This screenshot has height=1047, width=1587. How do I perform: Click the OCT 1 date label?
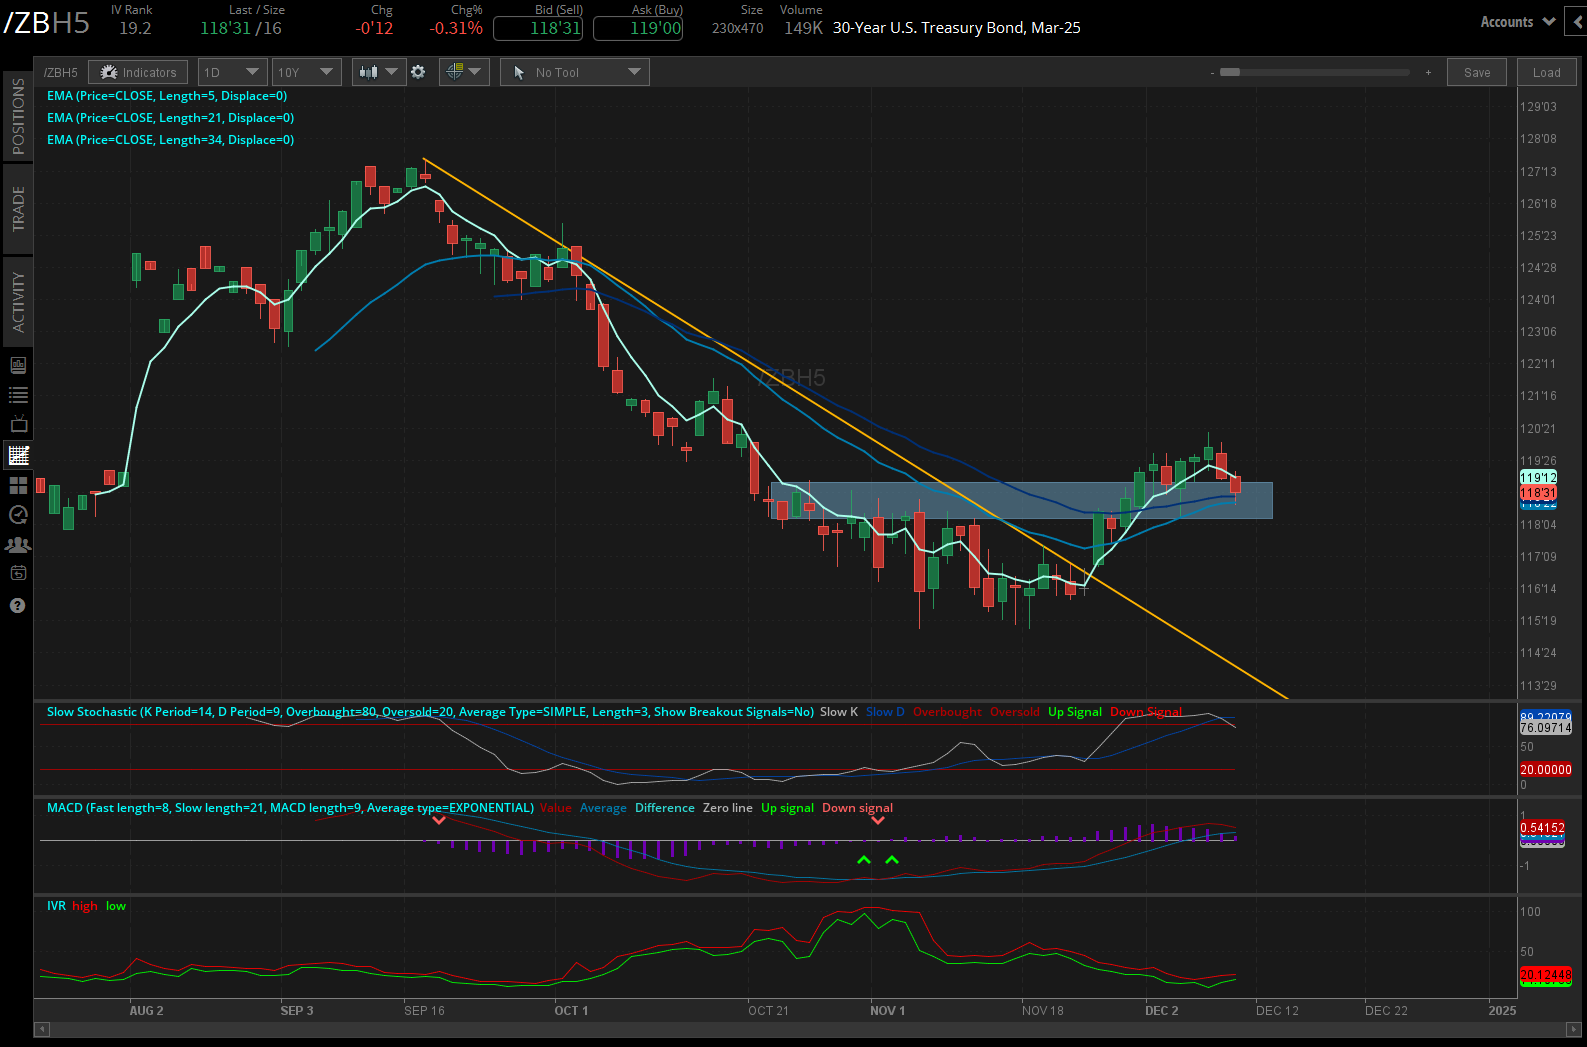coord(571,1010)
